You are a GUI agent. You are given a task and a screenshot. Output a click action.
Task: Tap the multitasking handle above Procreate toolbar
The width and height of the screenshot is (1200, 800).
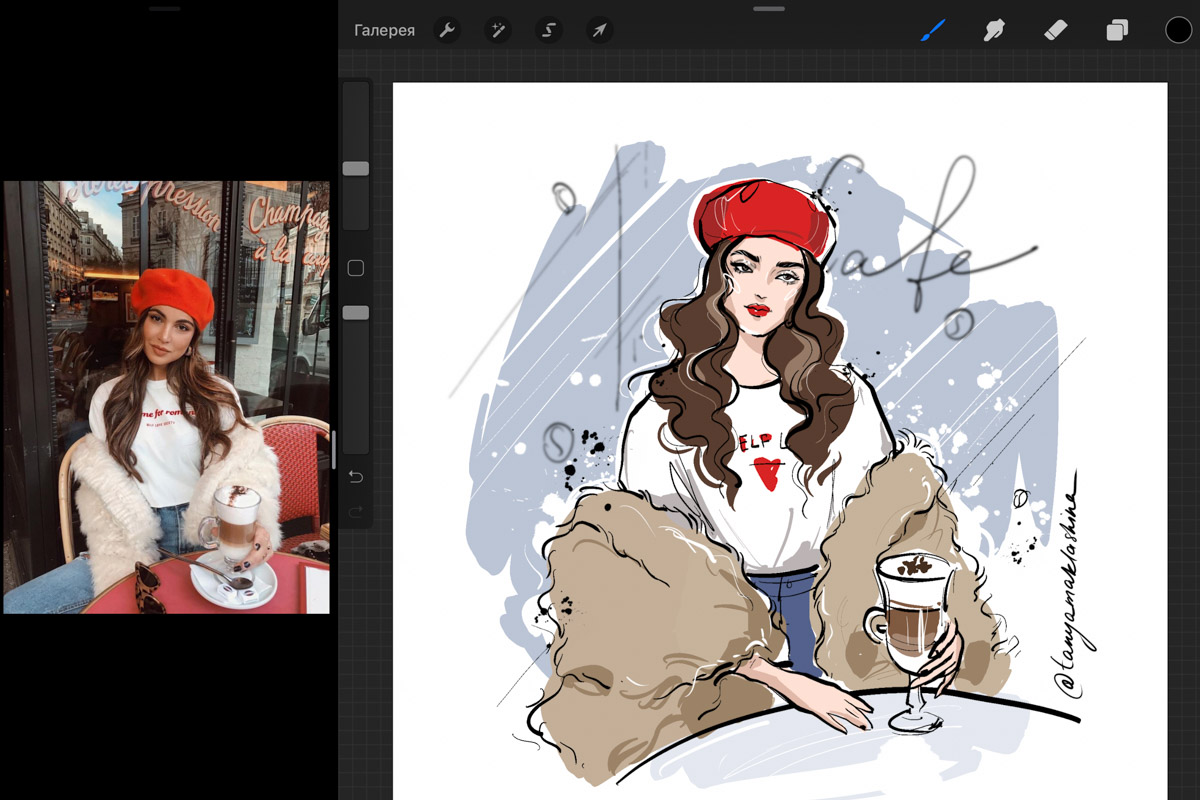pos(769,8)
